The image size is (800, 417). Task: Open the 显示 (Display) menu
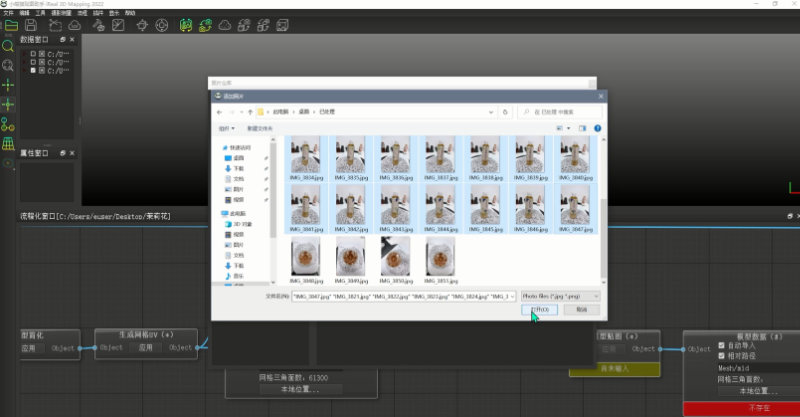point(114,13)
